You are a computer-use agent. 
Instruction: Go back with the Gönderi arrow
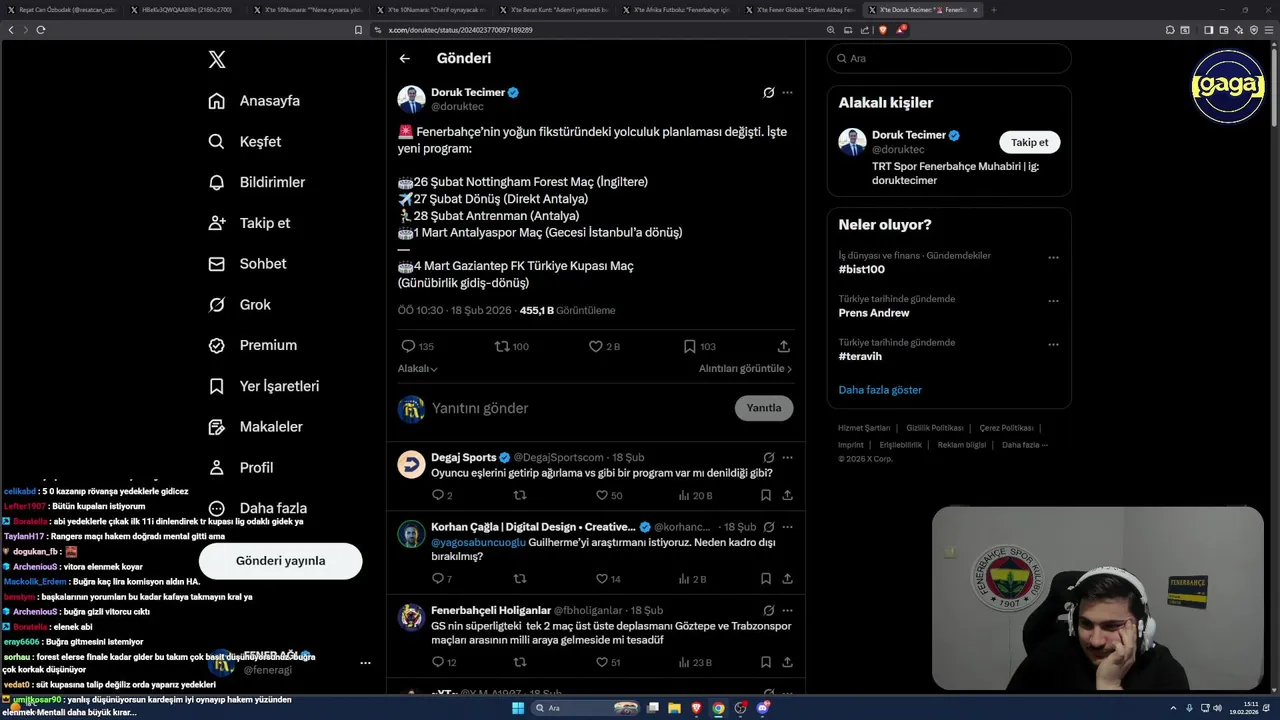pyautogui.click(x=405, y=59)
